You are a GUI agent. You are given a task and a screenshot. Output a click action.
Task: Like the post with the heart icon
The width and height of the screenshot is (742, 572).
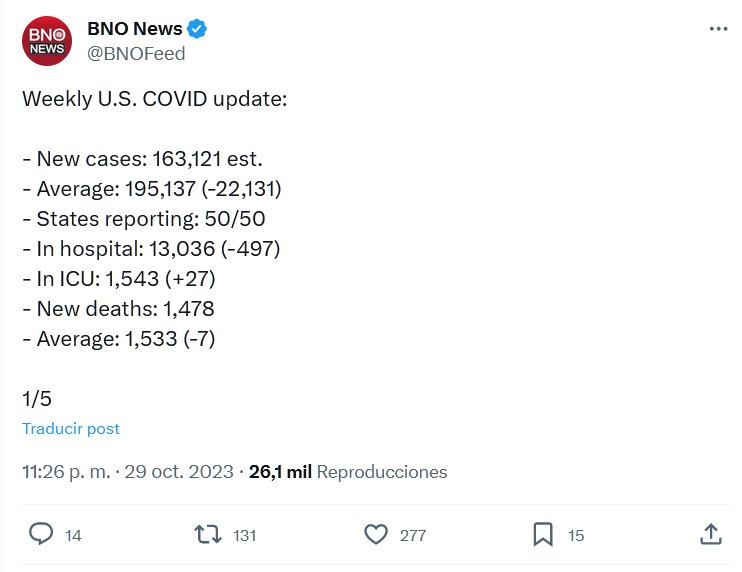click(375, 535)
